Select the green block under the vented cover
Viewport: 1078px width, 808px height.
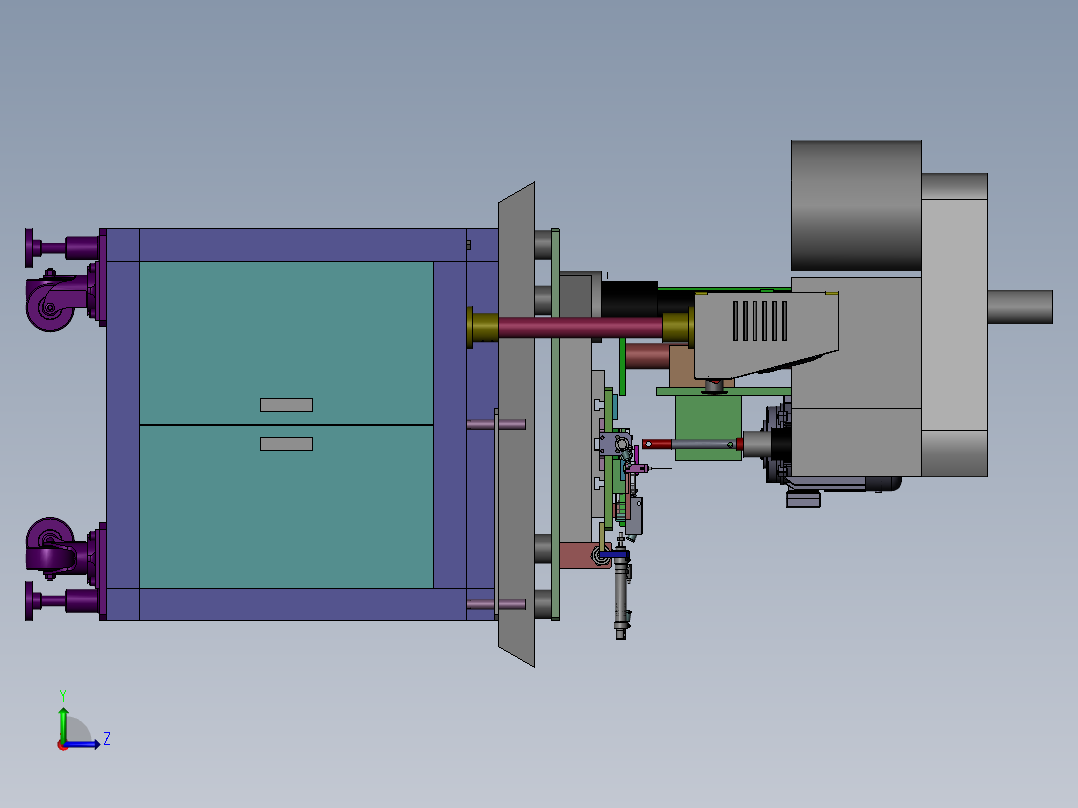point(708,426)
